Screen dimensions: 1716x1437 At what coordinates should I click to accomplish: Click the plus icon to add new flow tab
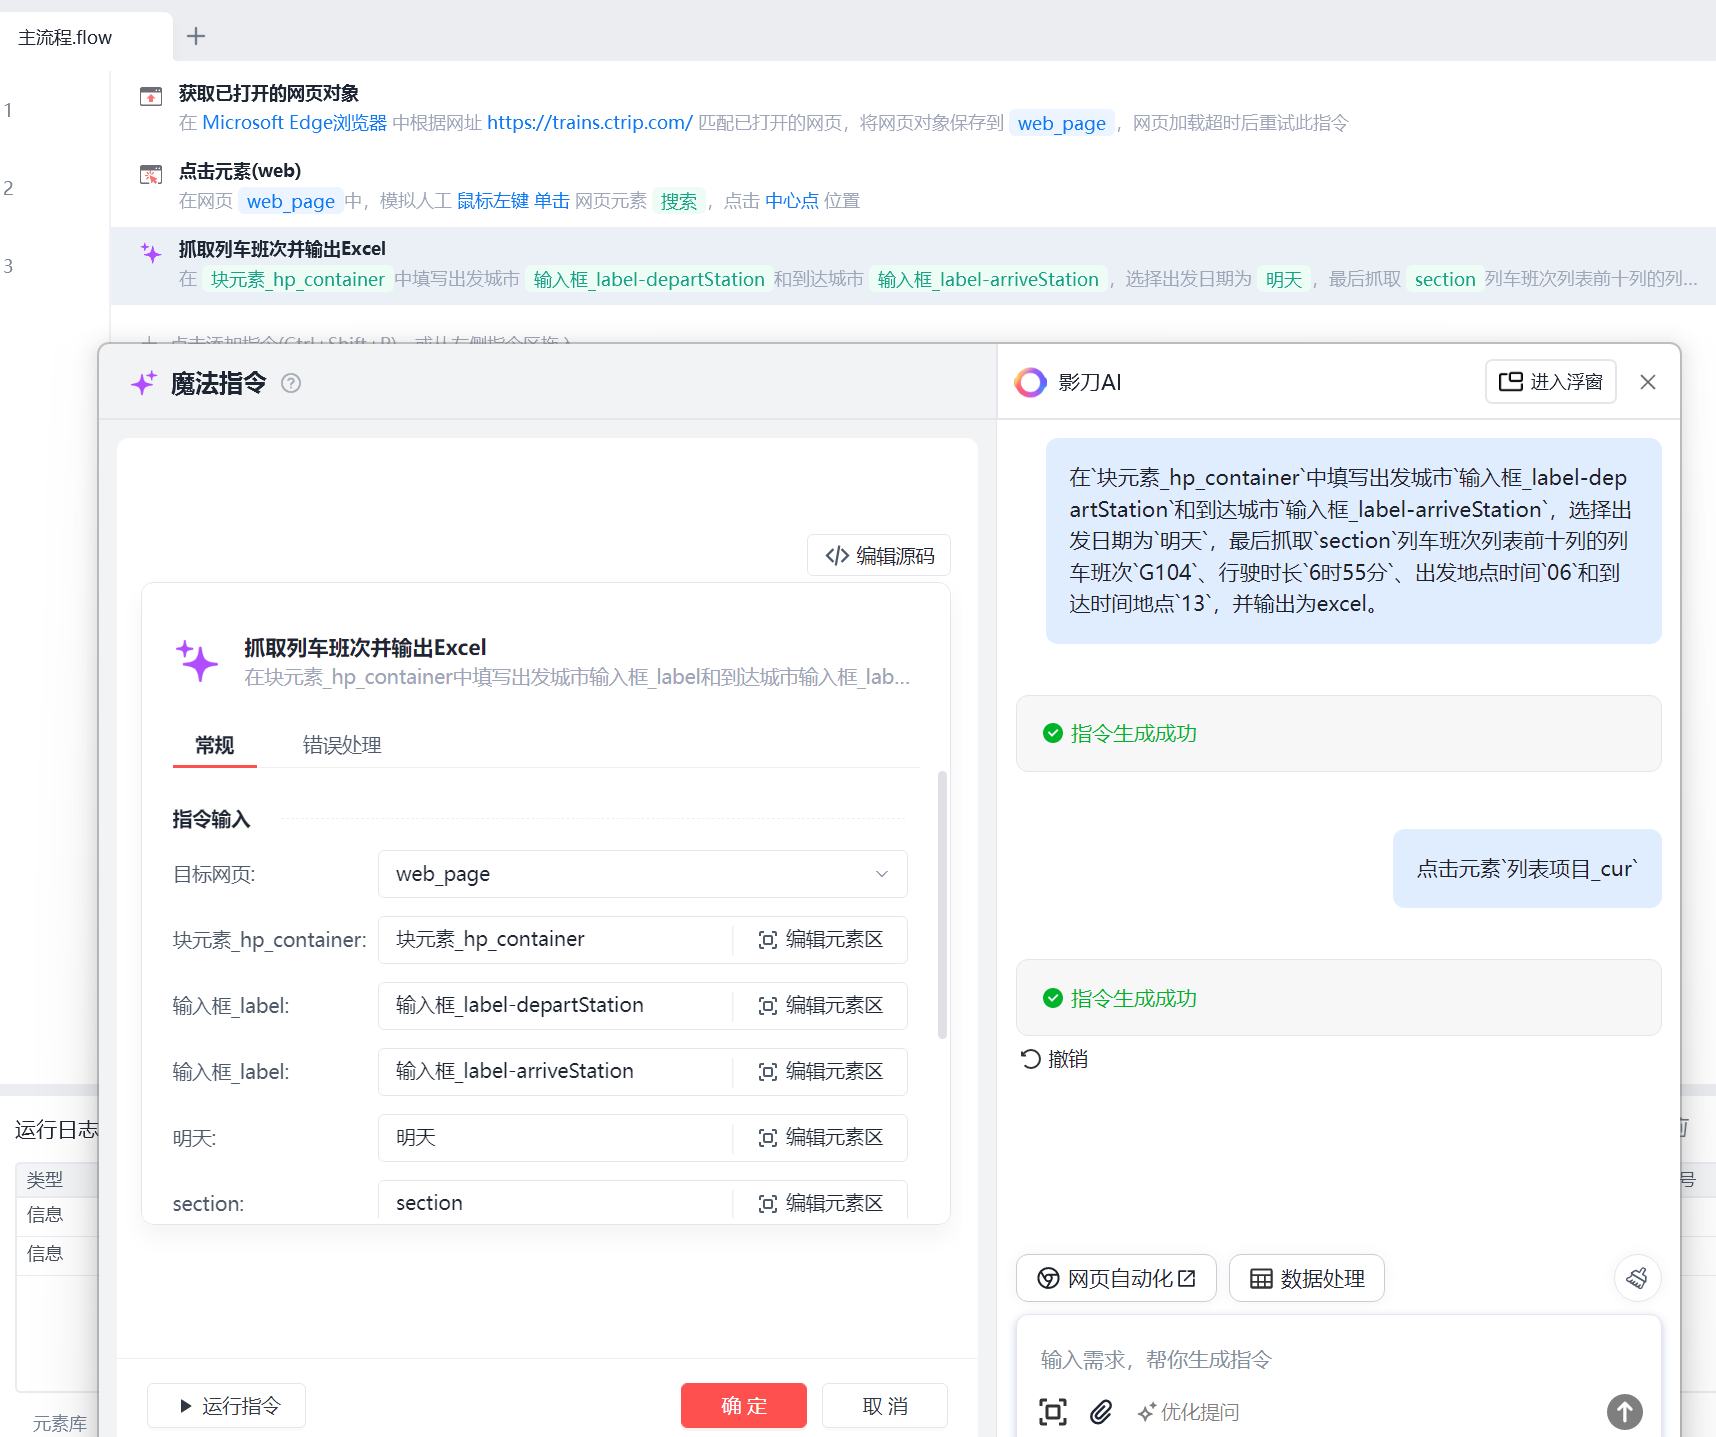(x=196, y=37)
